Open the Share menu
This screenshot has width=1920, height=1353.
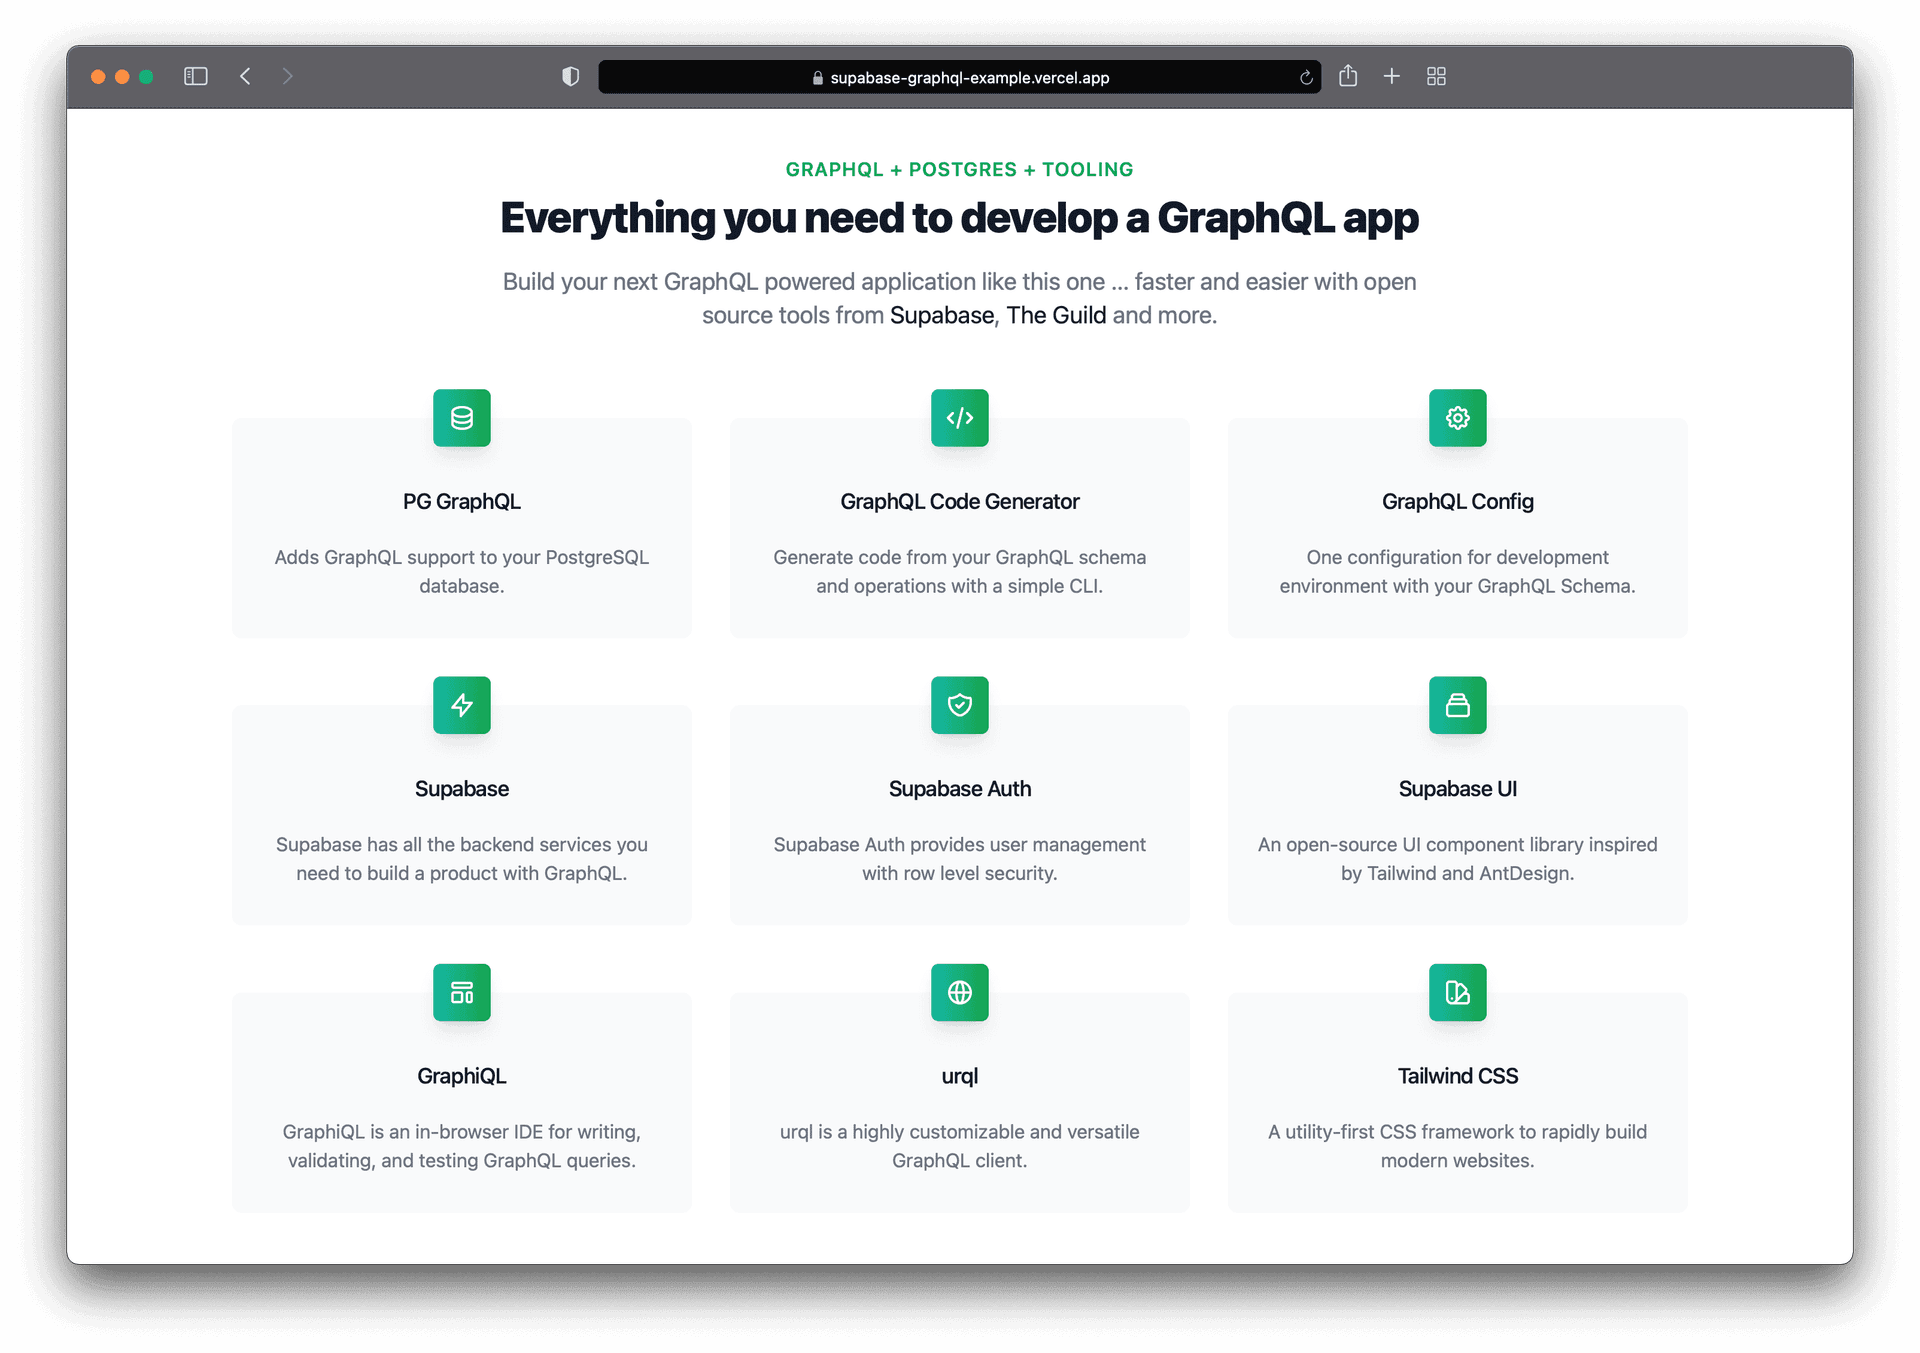click(1349, 76)
